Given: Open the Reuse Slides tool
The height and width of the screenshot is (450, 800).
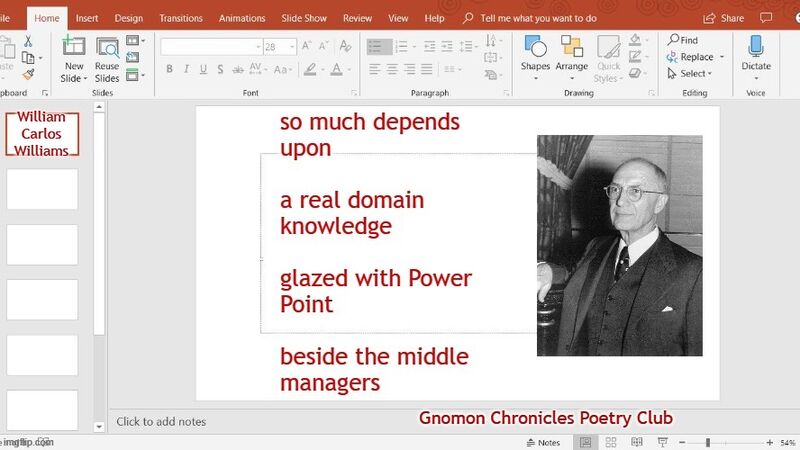Looking at the screenshot, I should (107, 59).
